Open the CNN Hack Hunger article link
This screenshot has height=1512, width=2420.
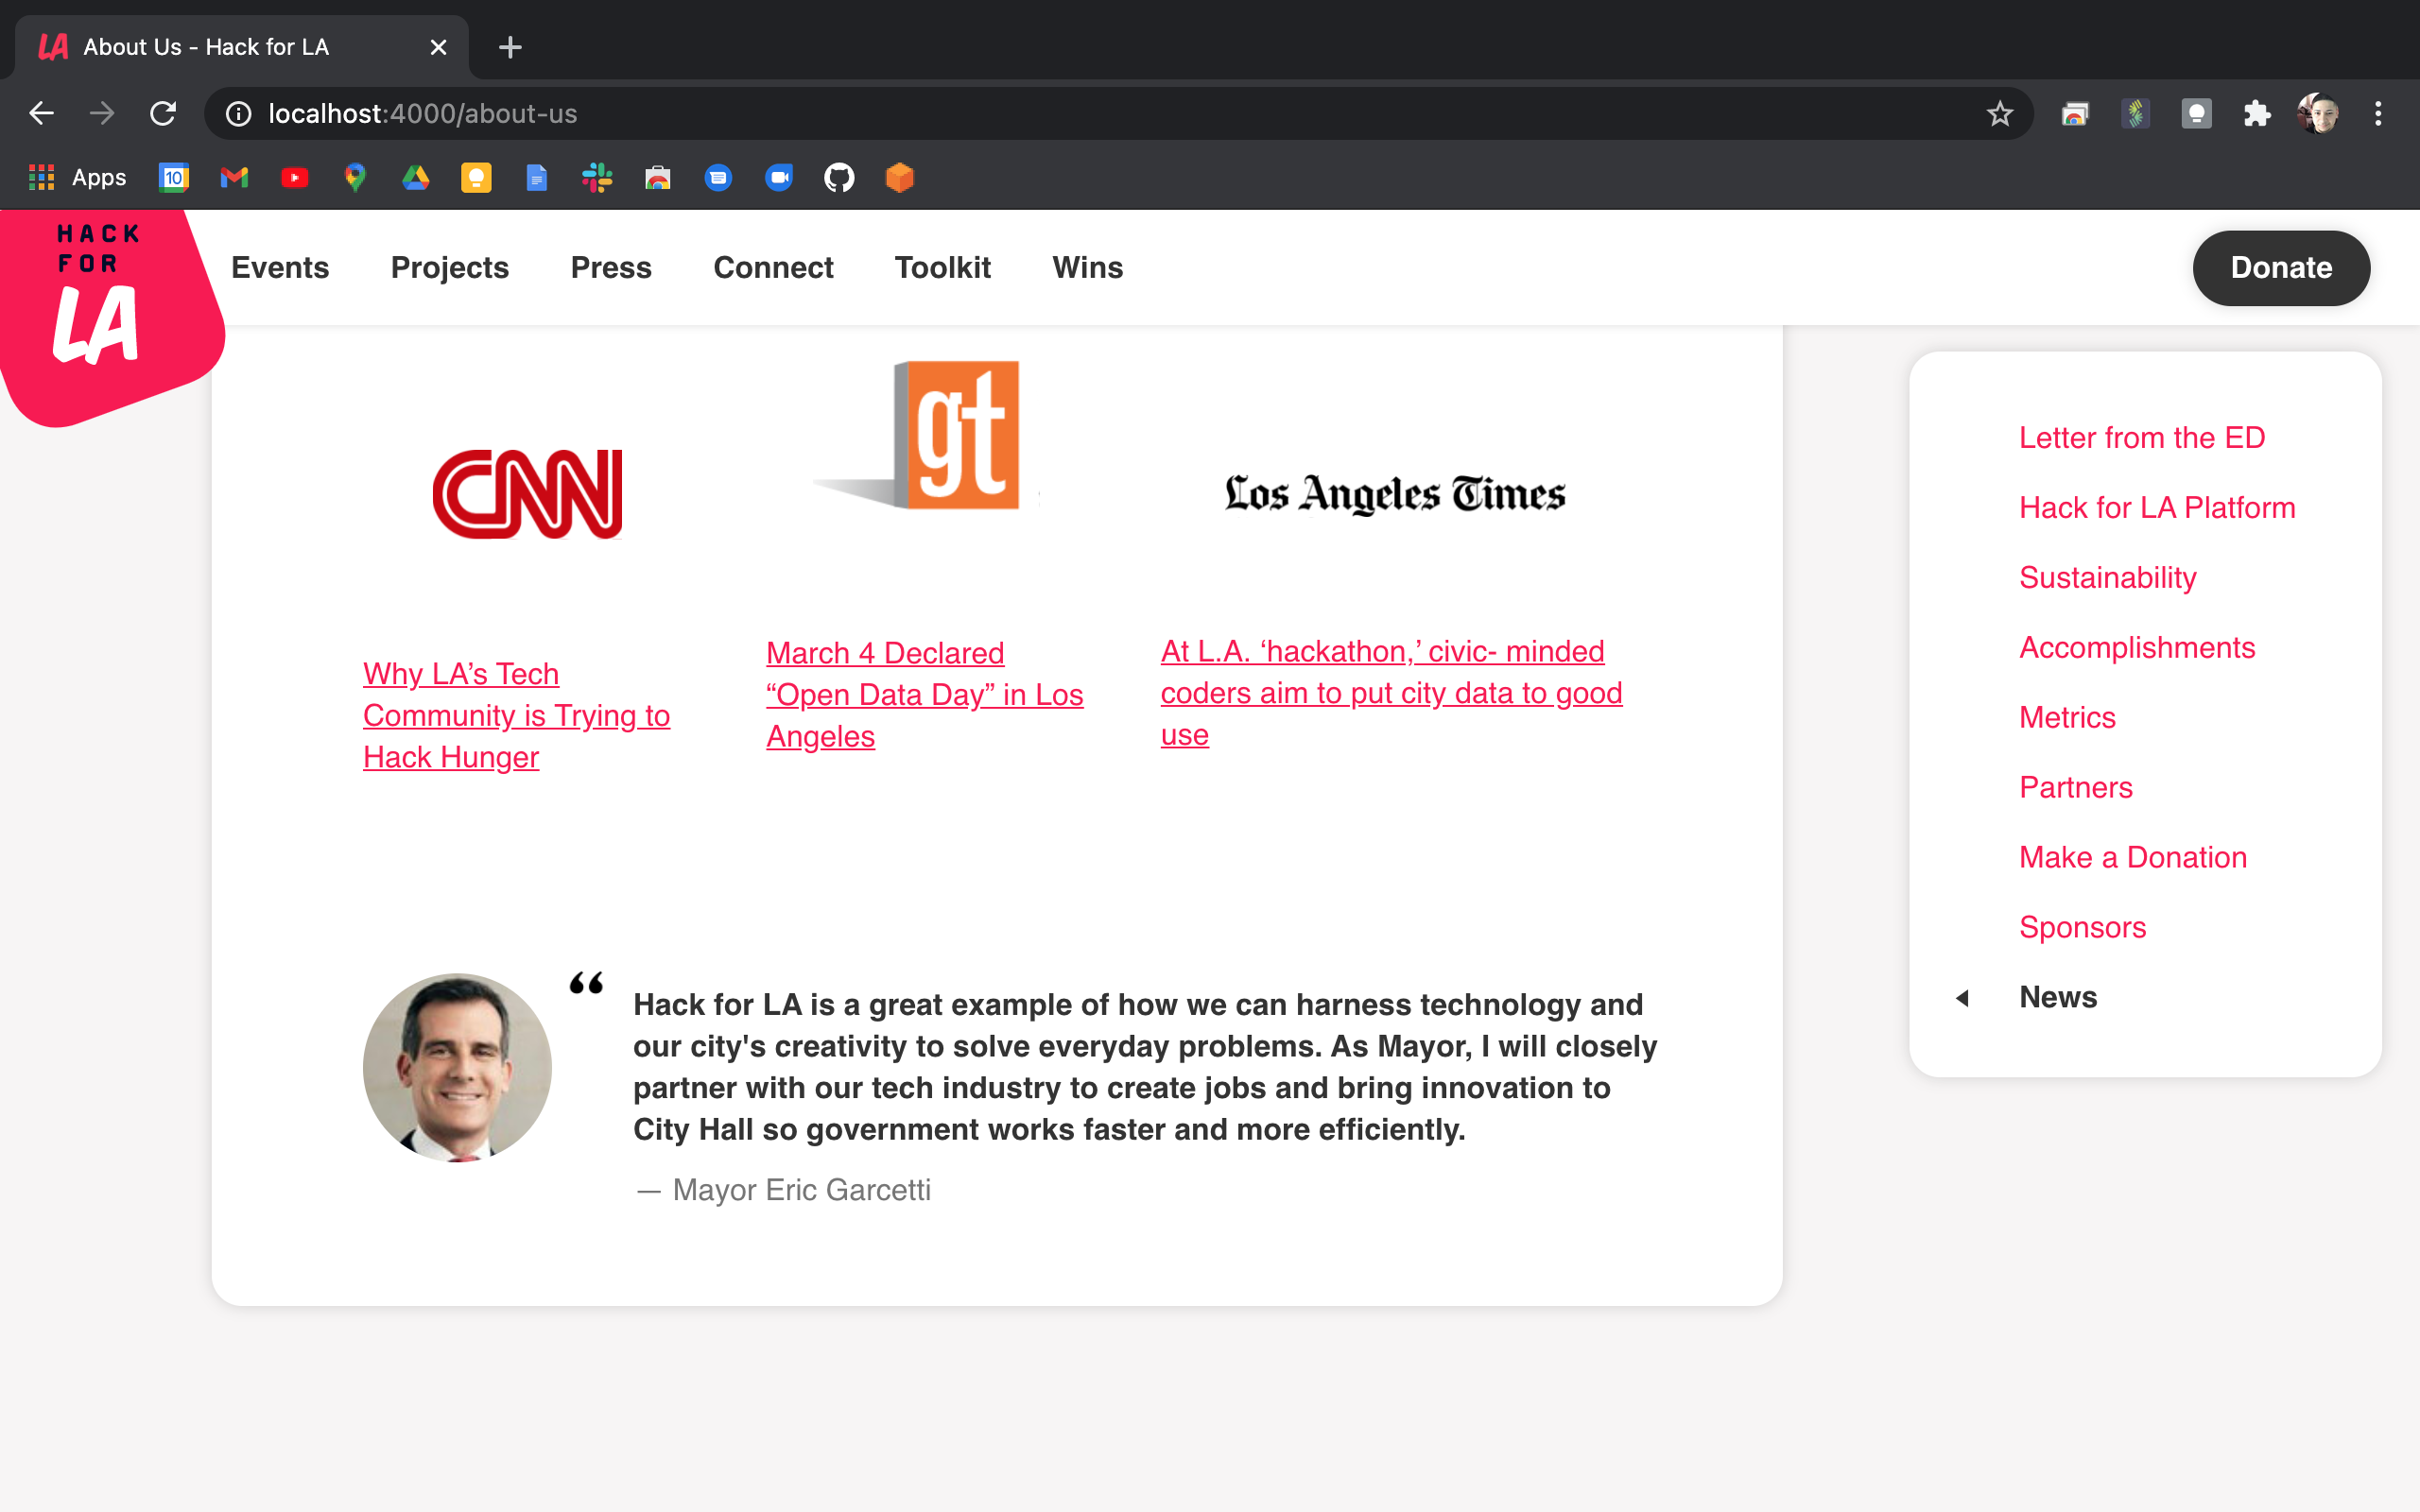click(515, 715)
